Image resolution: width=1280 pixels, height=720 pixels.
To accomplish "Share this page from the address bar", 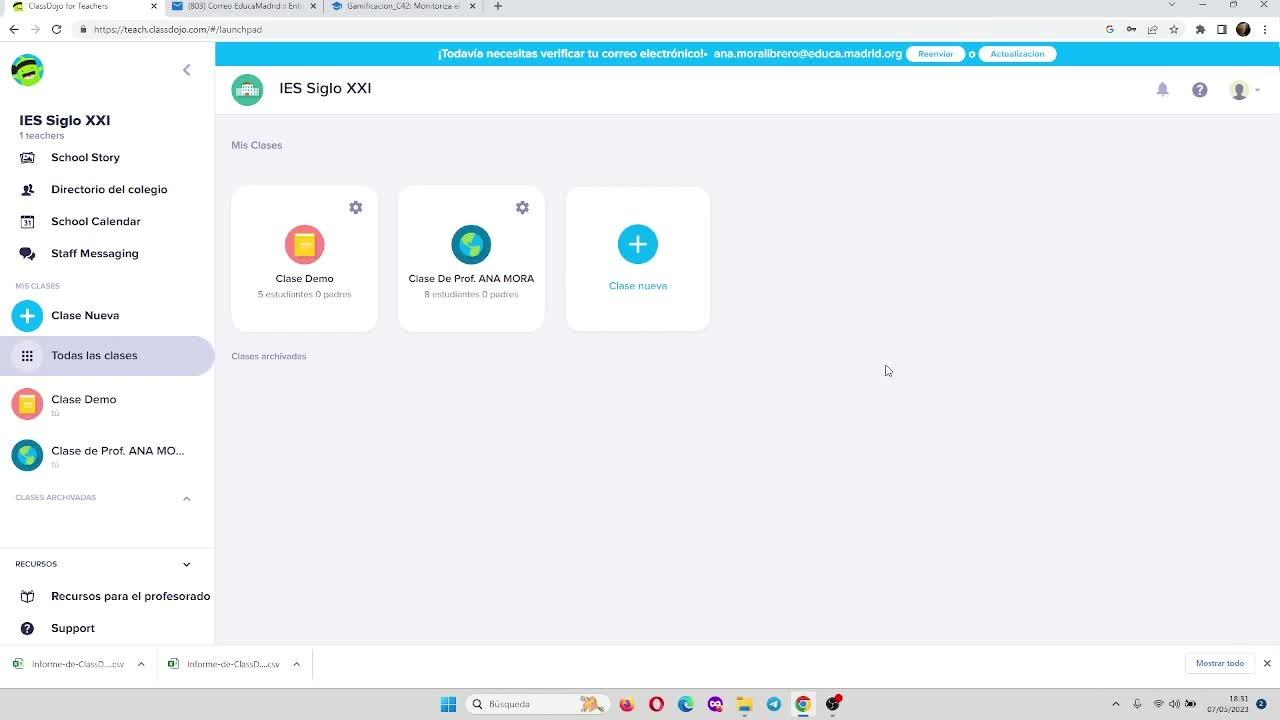I will [1152, 29].
